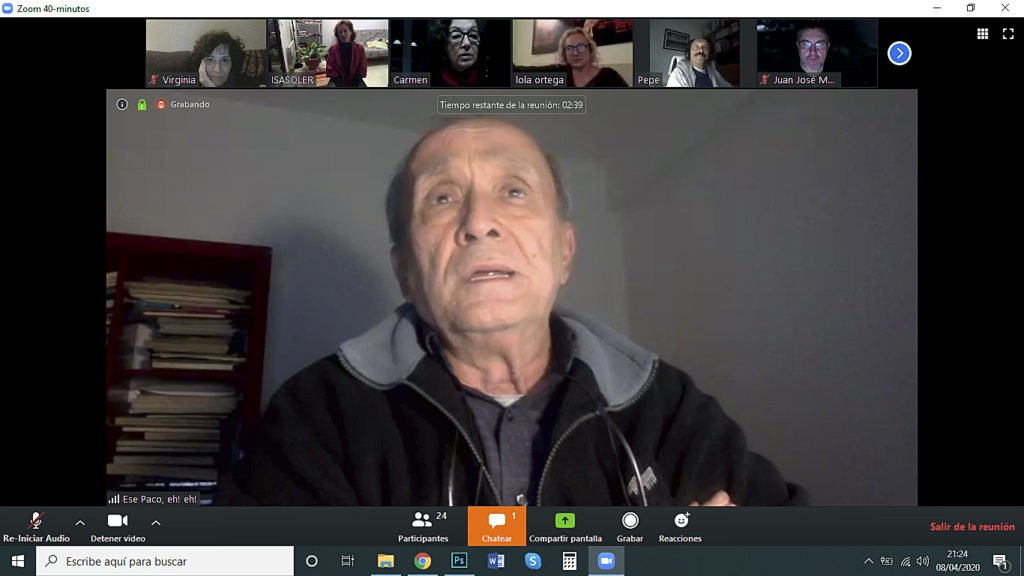Switch to gallery view grid icon
The image size is (1024, 576).
pos(982,34)
